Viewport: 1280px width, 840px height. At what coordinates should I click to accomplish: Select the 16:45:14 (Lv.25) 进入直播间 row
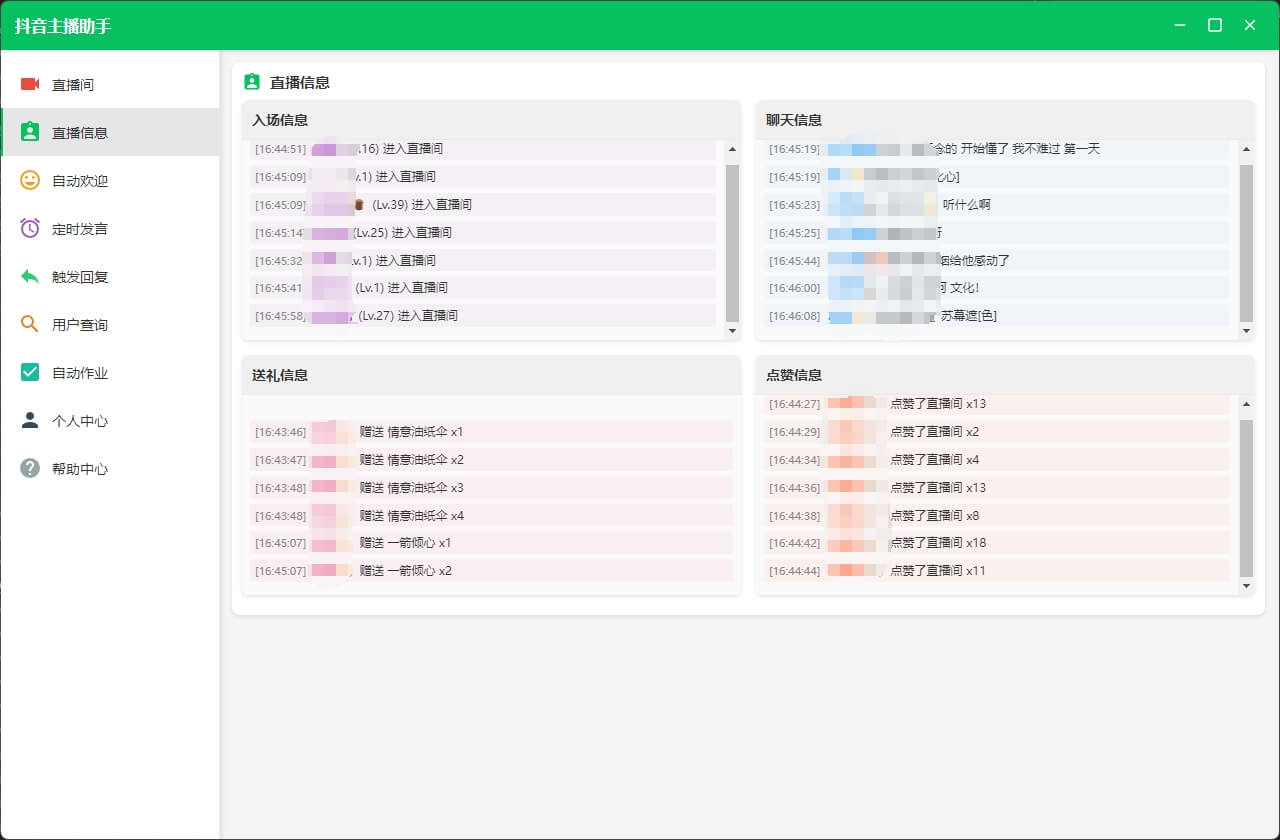[482, 232]
